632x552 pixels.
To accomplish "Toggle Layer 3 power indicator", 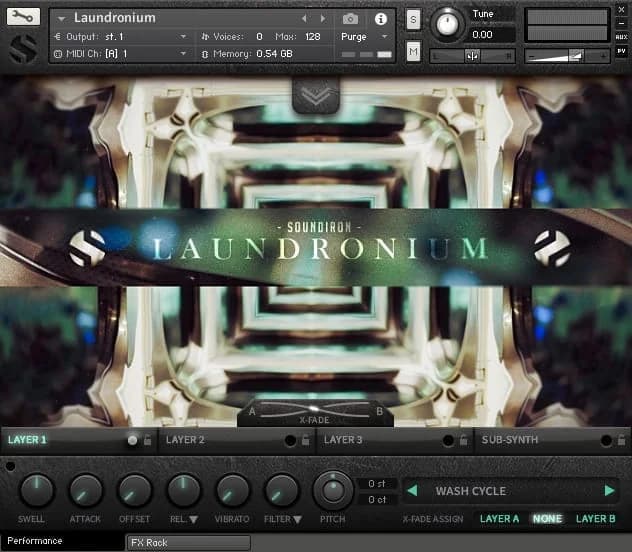I will coord(448,440).
